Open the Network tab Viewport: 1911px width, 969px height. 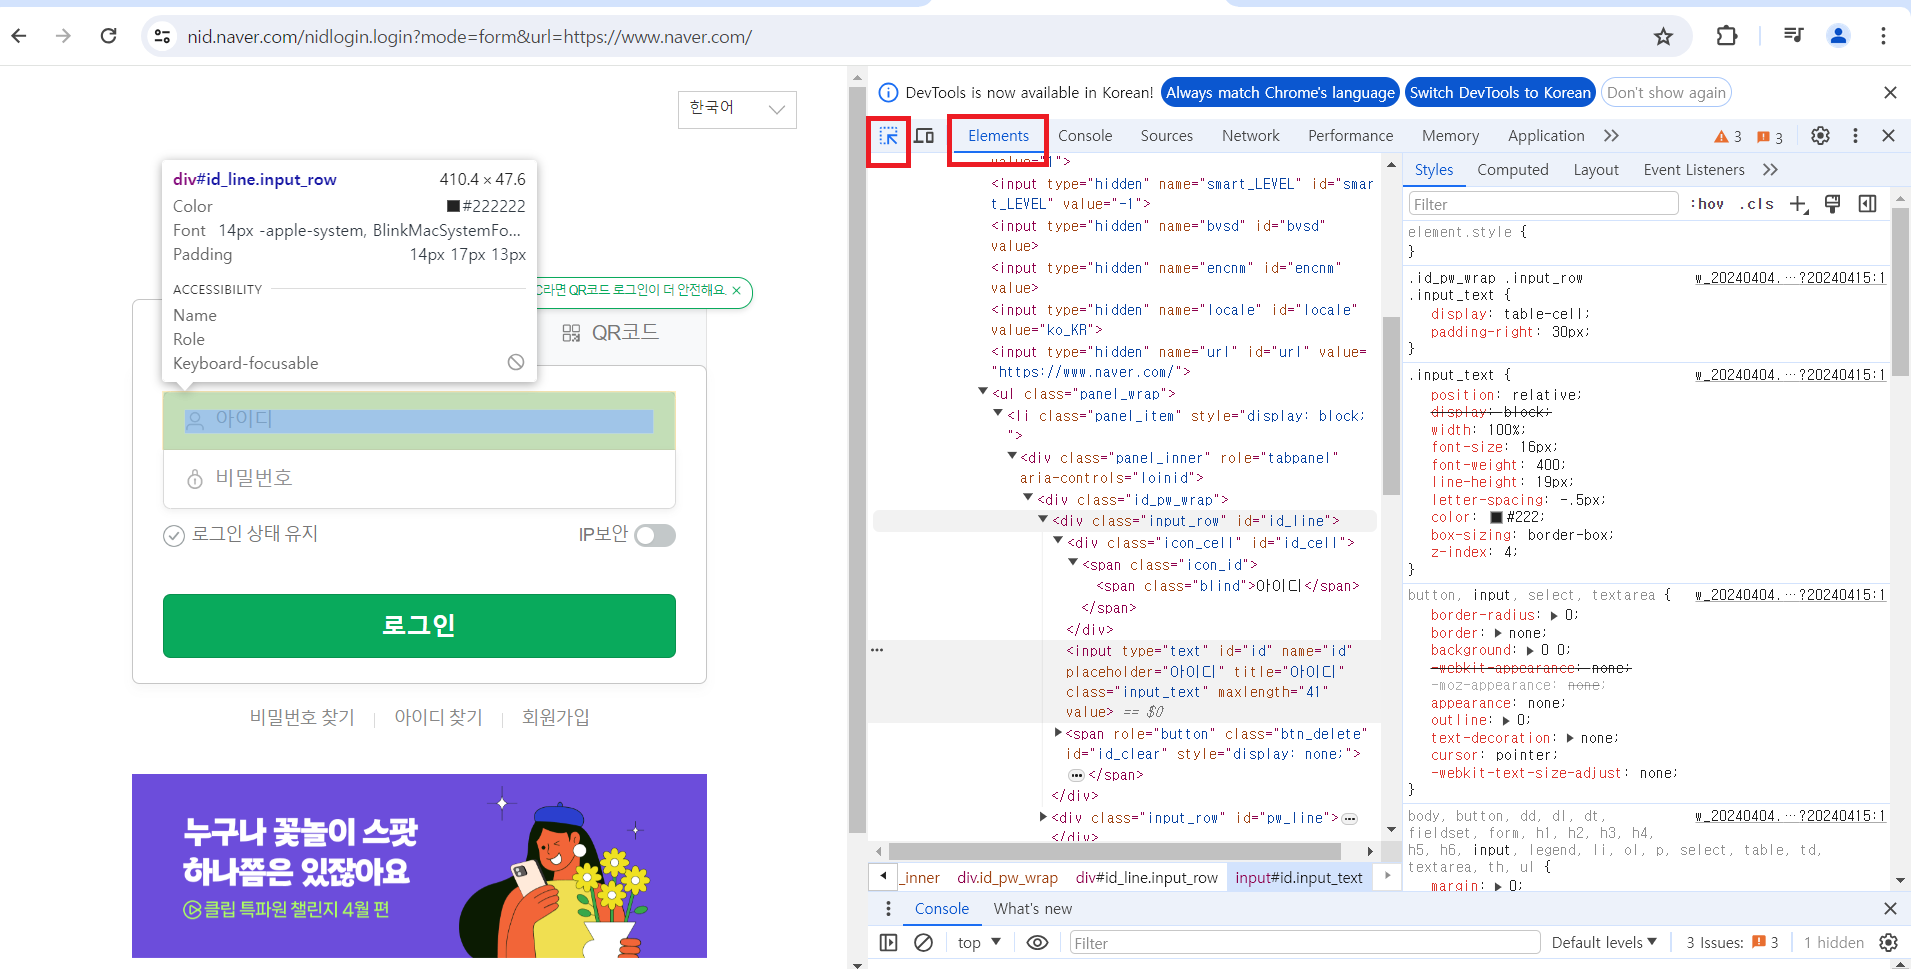[x=1251, y=136]
